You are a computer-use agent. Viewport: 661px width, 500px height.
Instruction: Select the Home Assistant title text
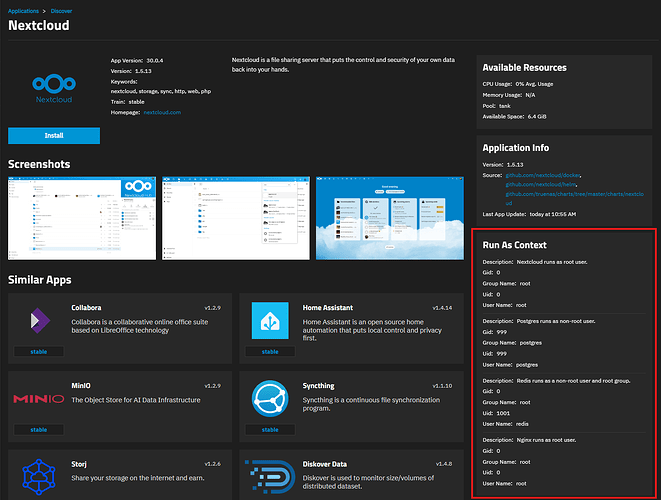328,308
